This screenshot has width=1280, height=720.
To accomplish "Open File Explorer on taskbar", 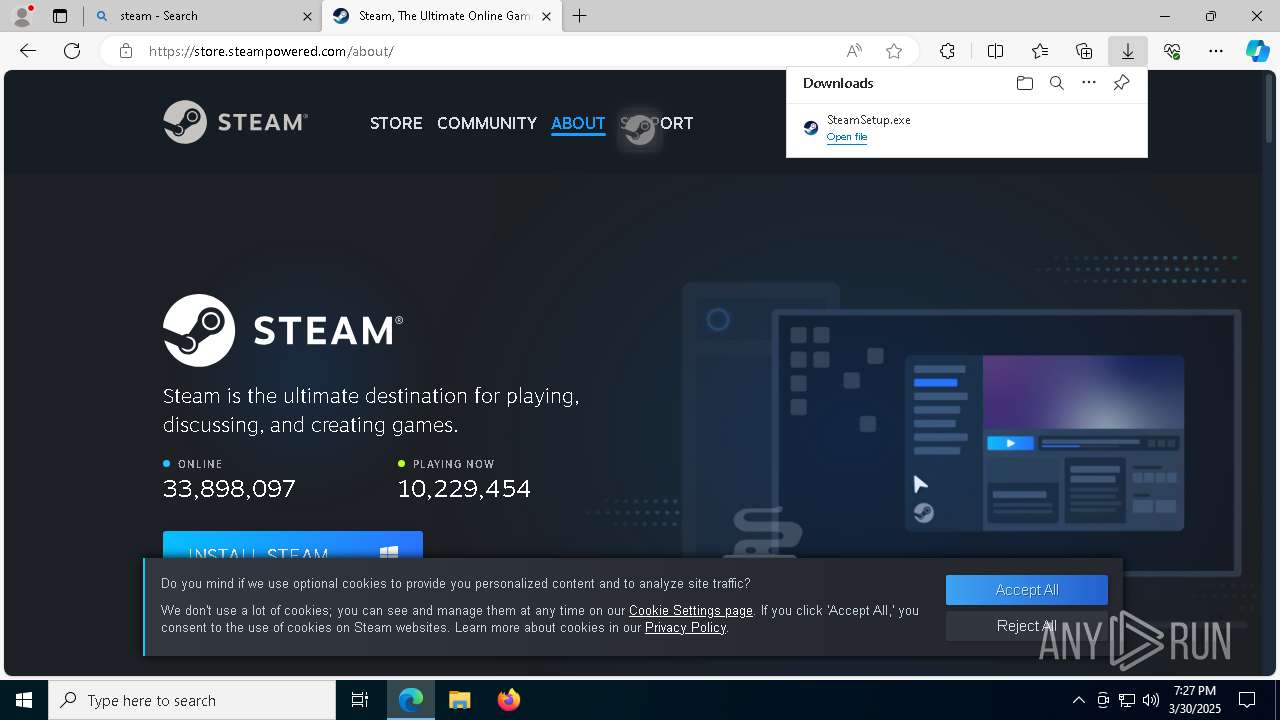I will coord(459,700).
